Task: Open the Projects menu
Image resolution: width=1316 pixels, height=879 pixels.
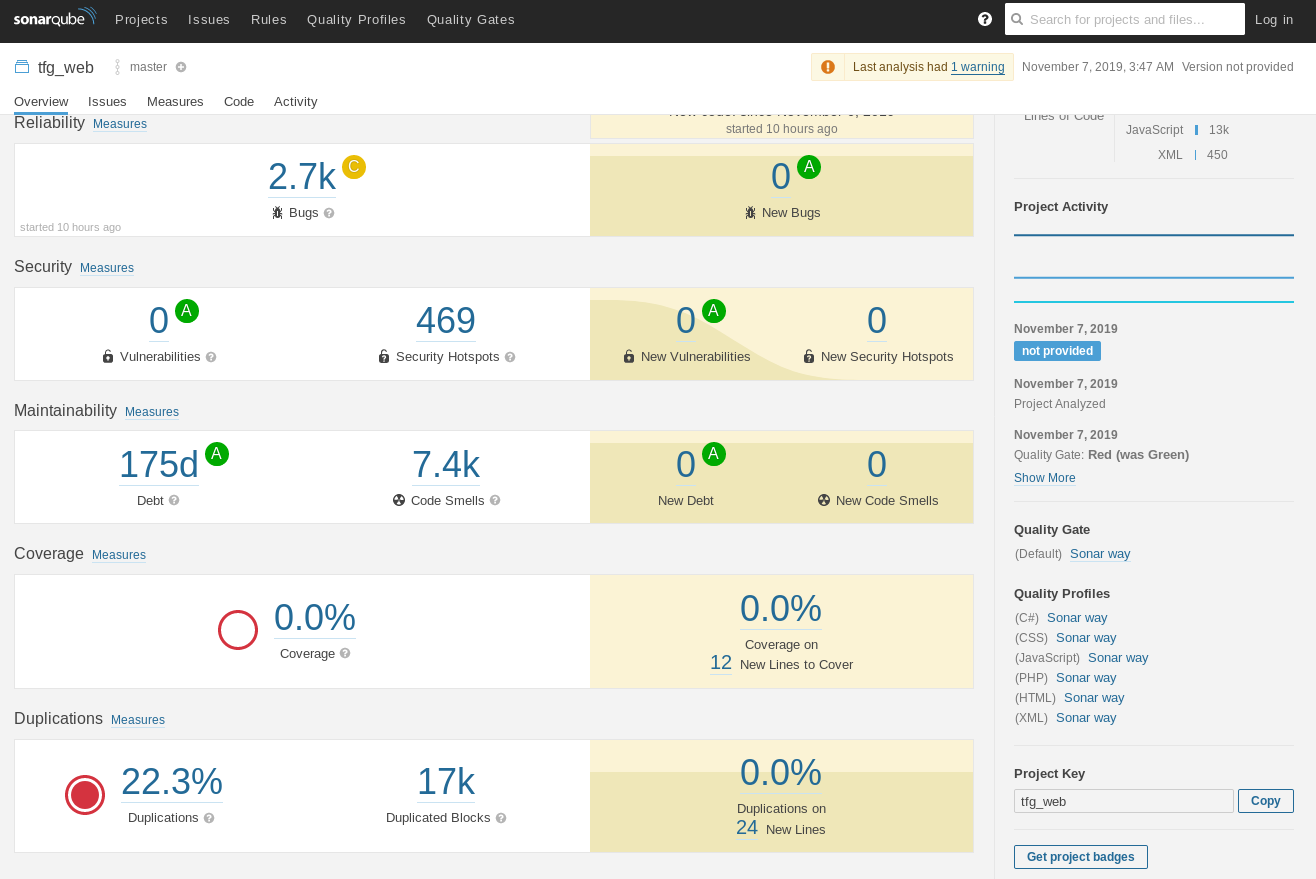Action: (x=141, y=19)
